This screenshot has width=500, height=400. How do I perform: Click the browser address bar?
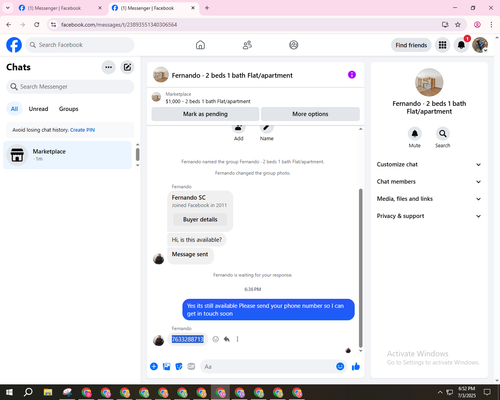coord(247,25)
